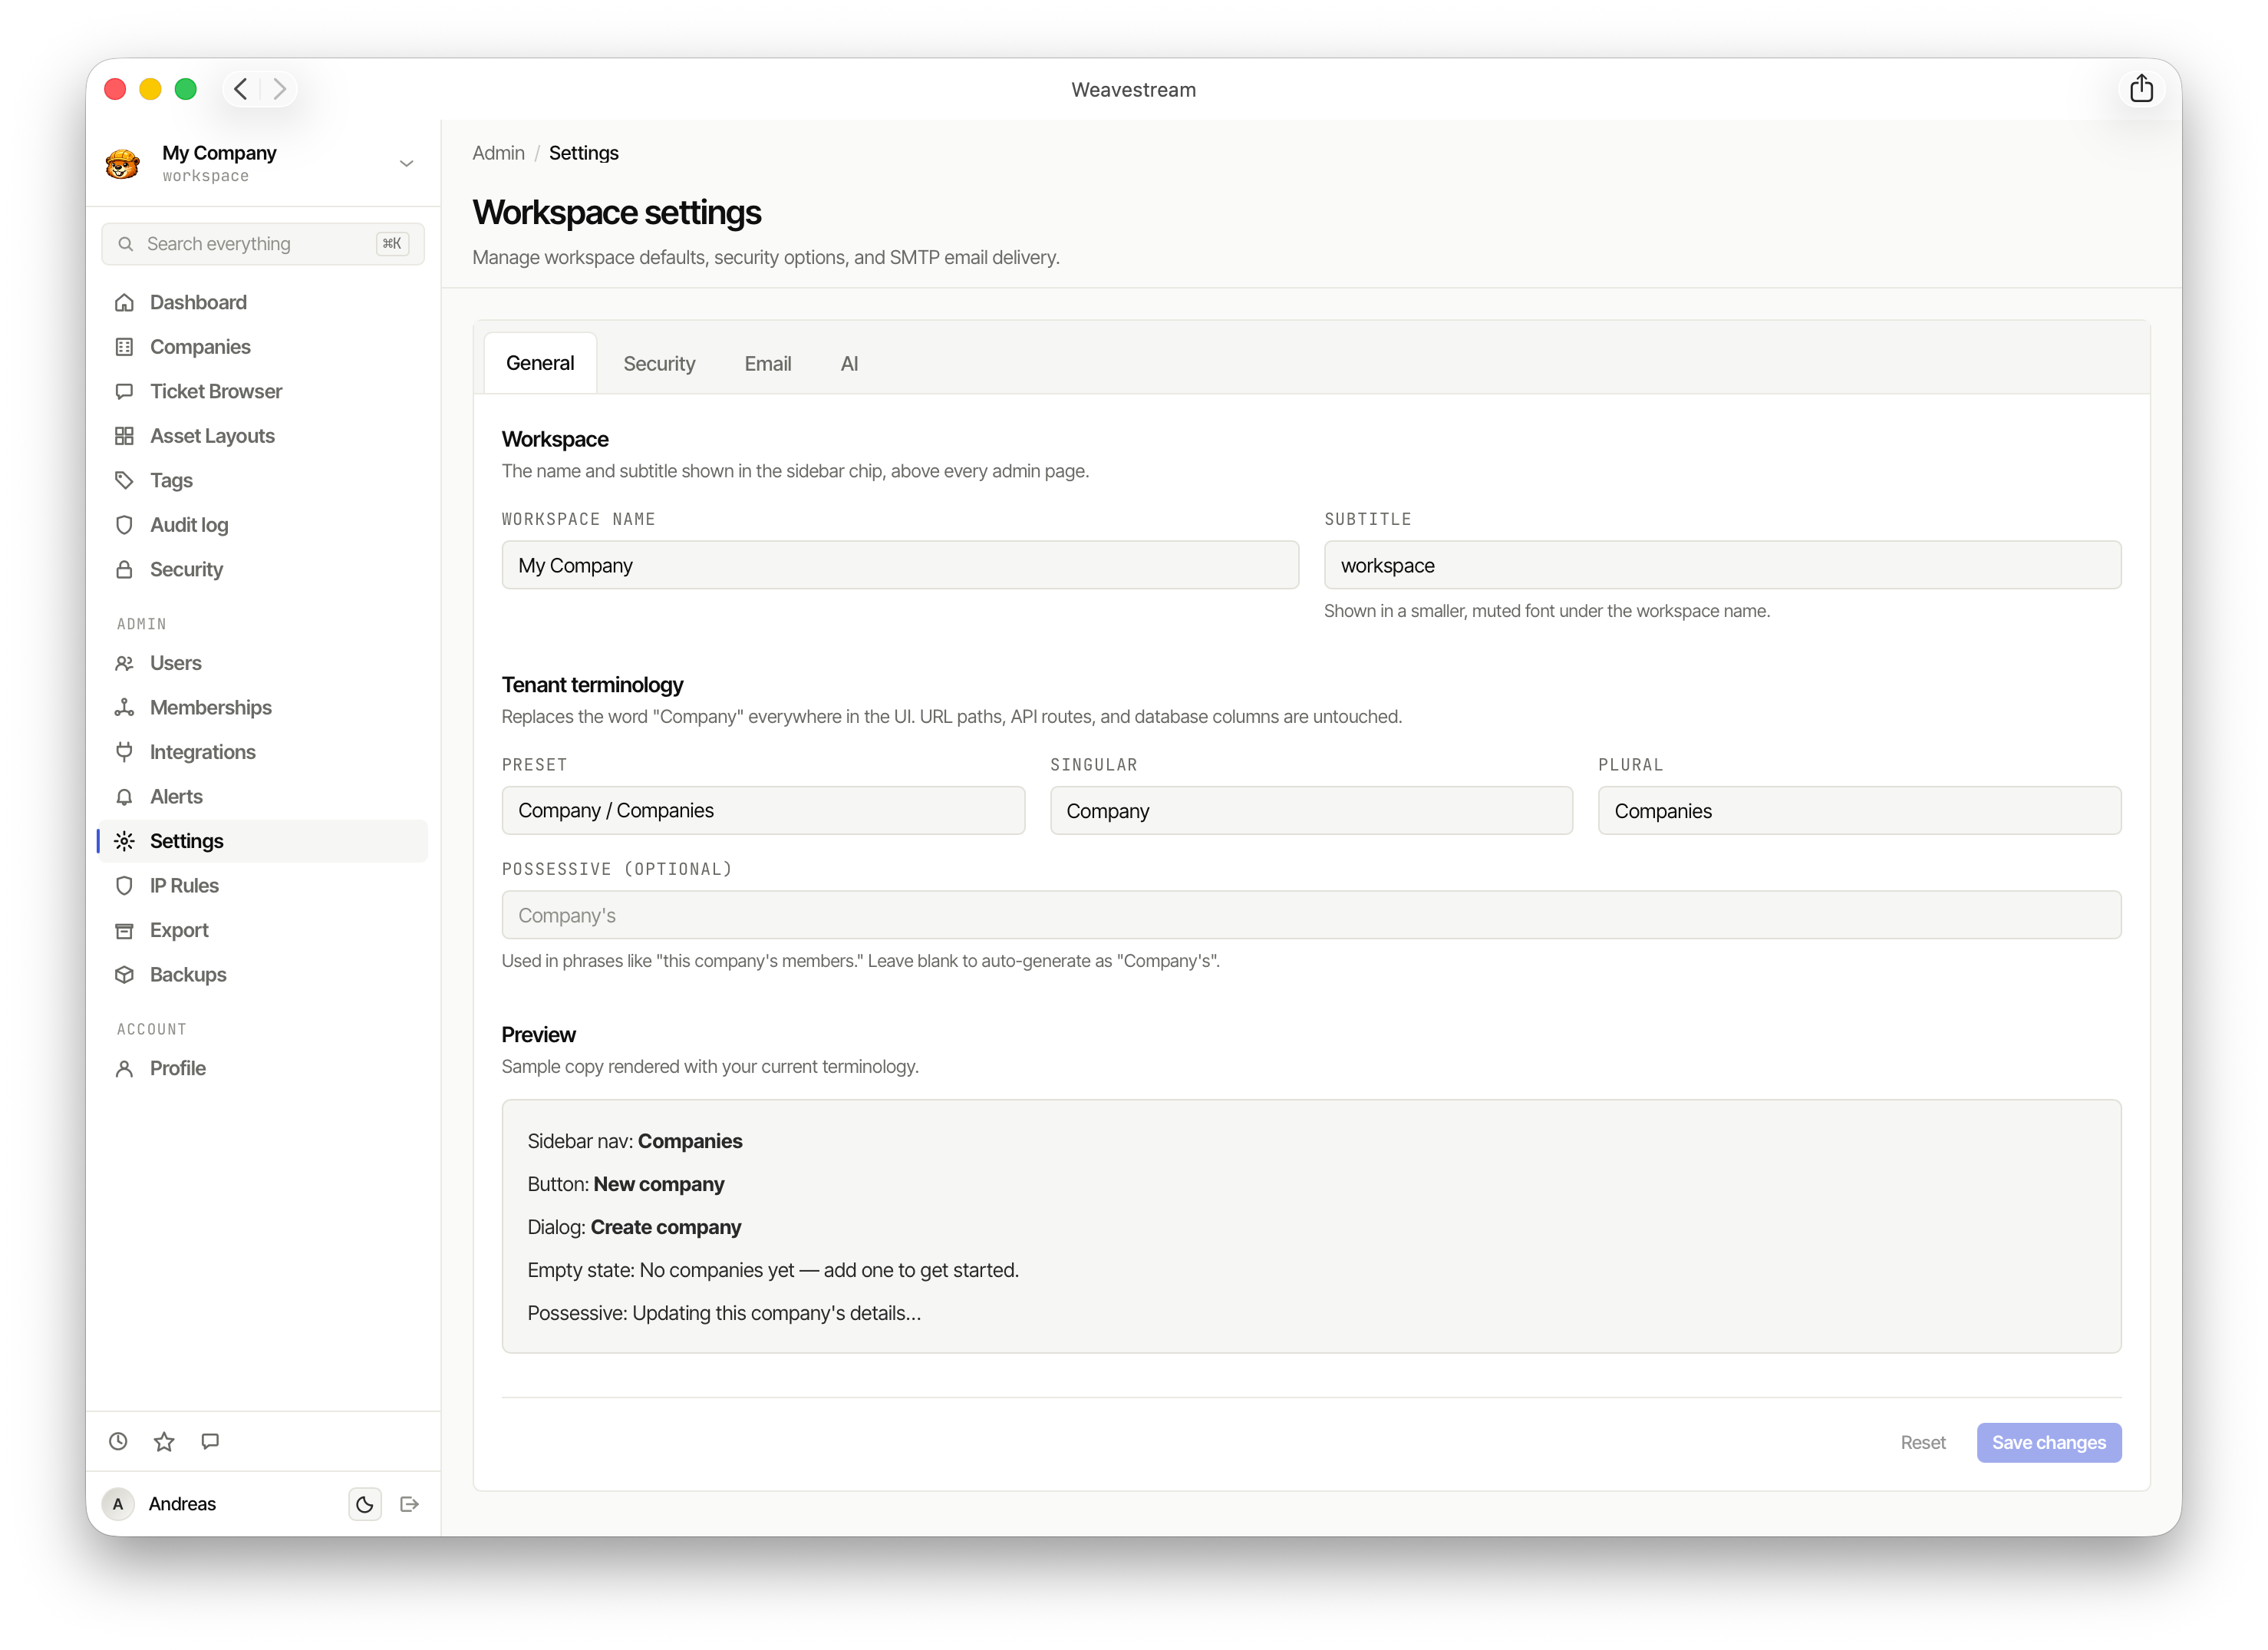Click the Search everything field
The height and width of the screenshot is (1650, 2268).
coord(263,244)
